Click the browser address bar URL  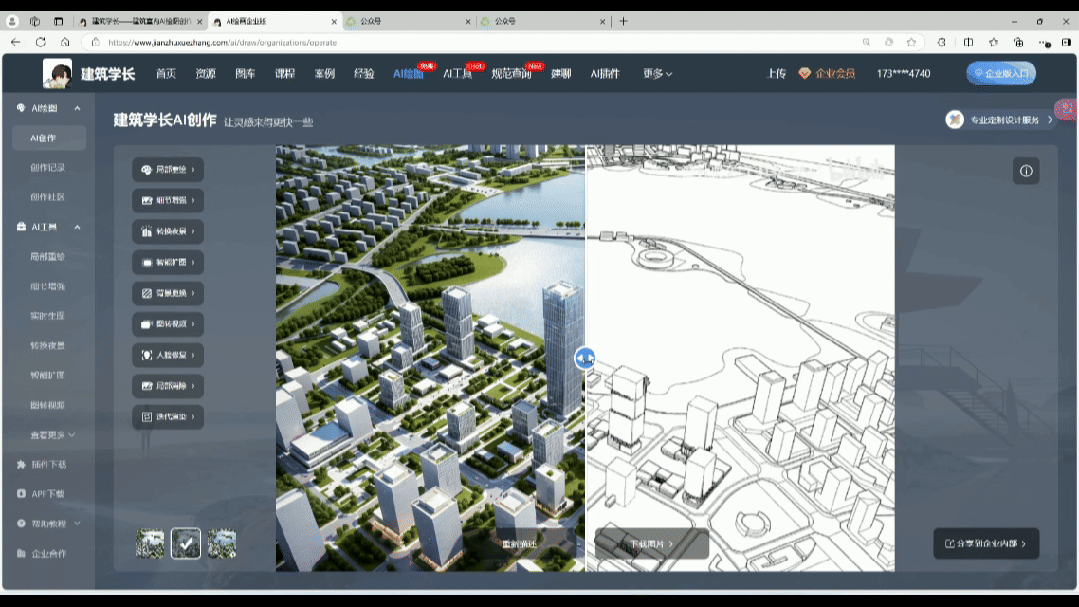(x=222, y=42)
